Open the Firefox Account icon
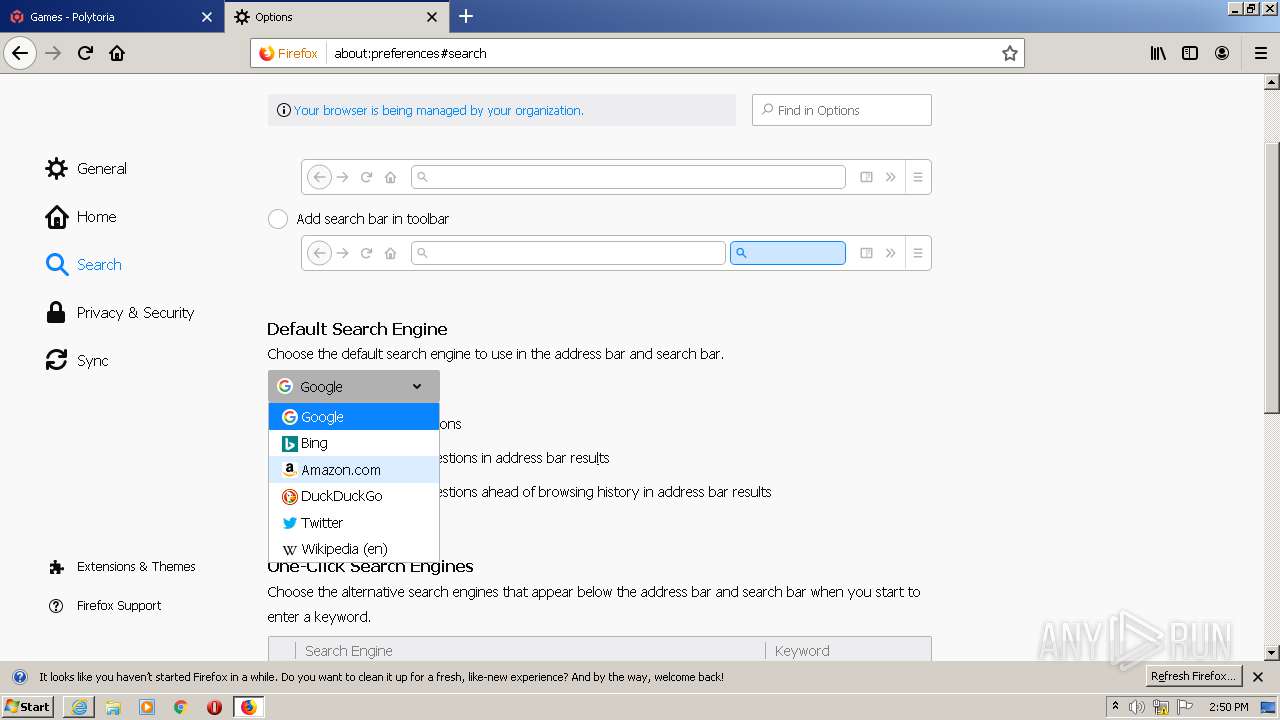Image resolution: width=1280 pixels, height=720 pixels. [x=1222, y=53]
